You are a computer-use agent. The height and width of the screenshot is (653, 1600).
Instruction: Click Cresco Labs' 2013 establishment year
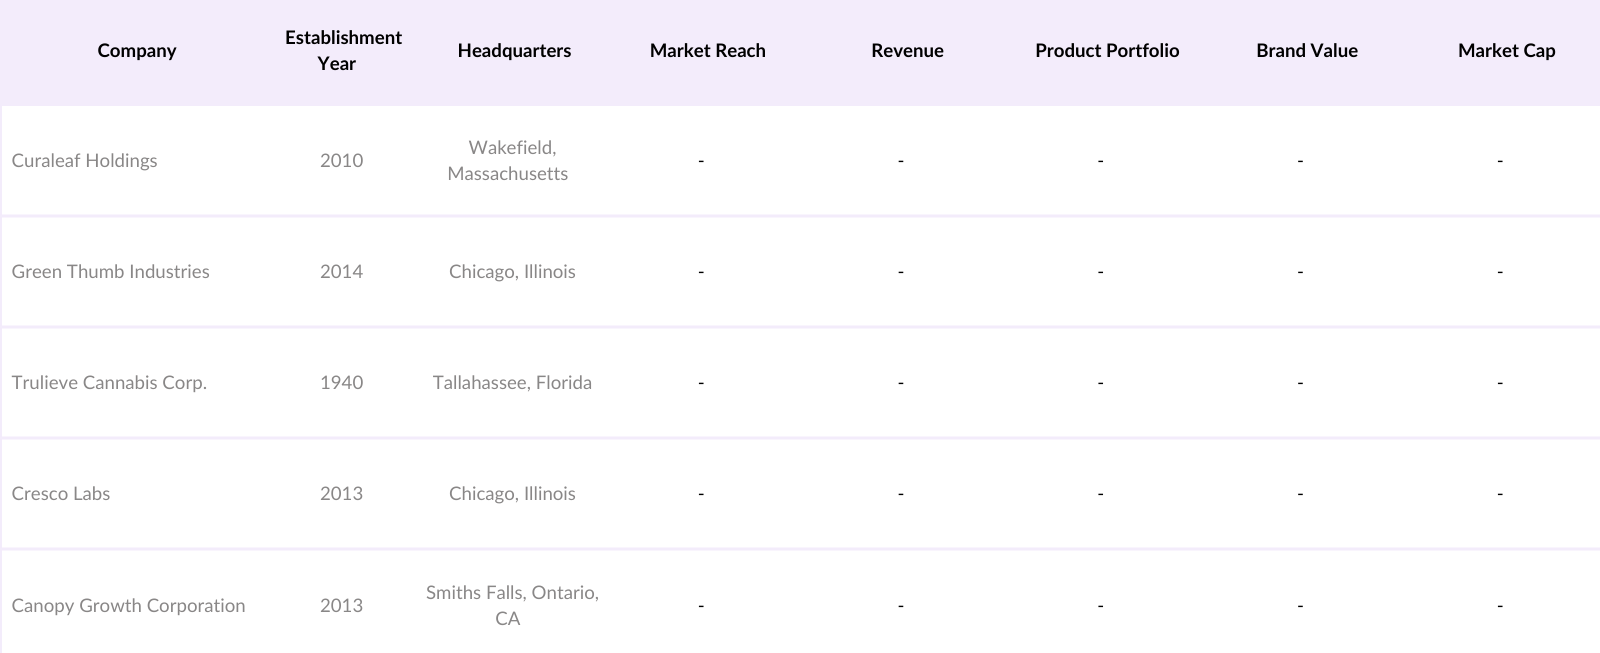coord(341,494)
